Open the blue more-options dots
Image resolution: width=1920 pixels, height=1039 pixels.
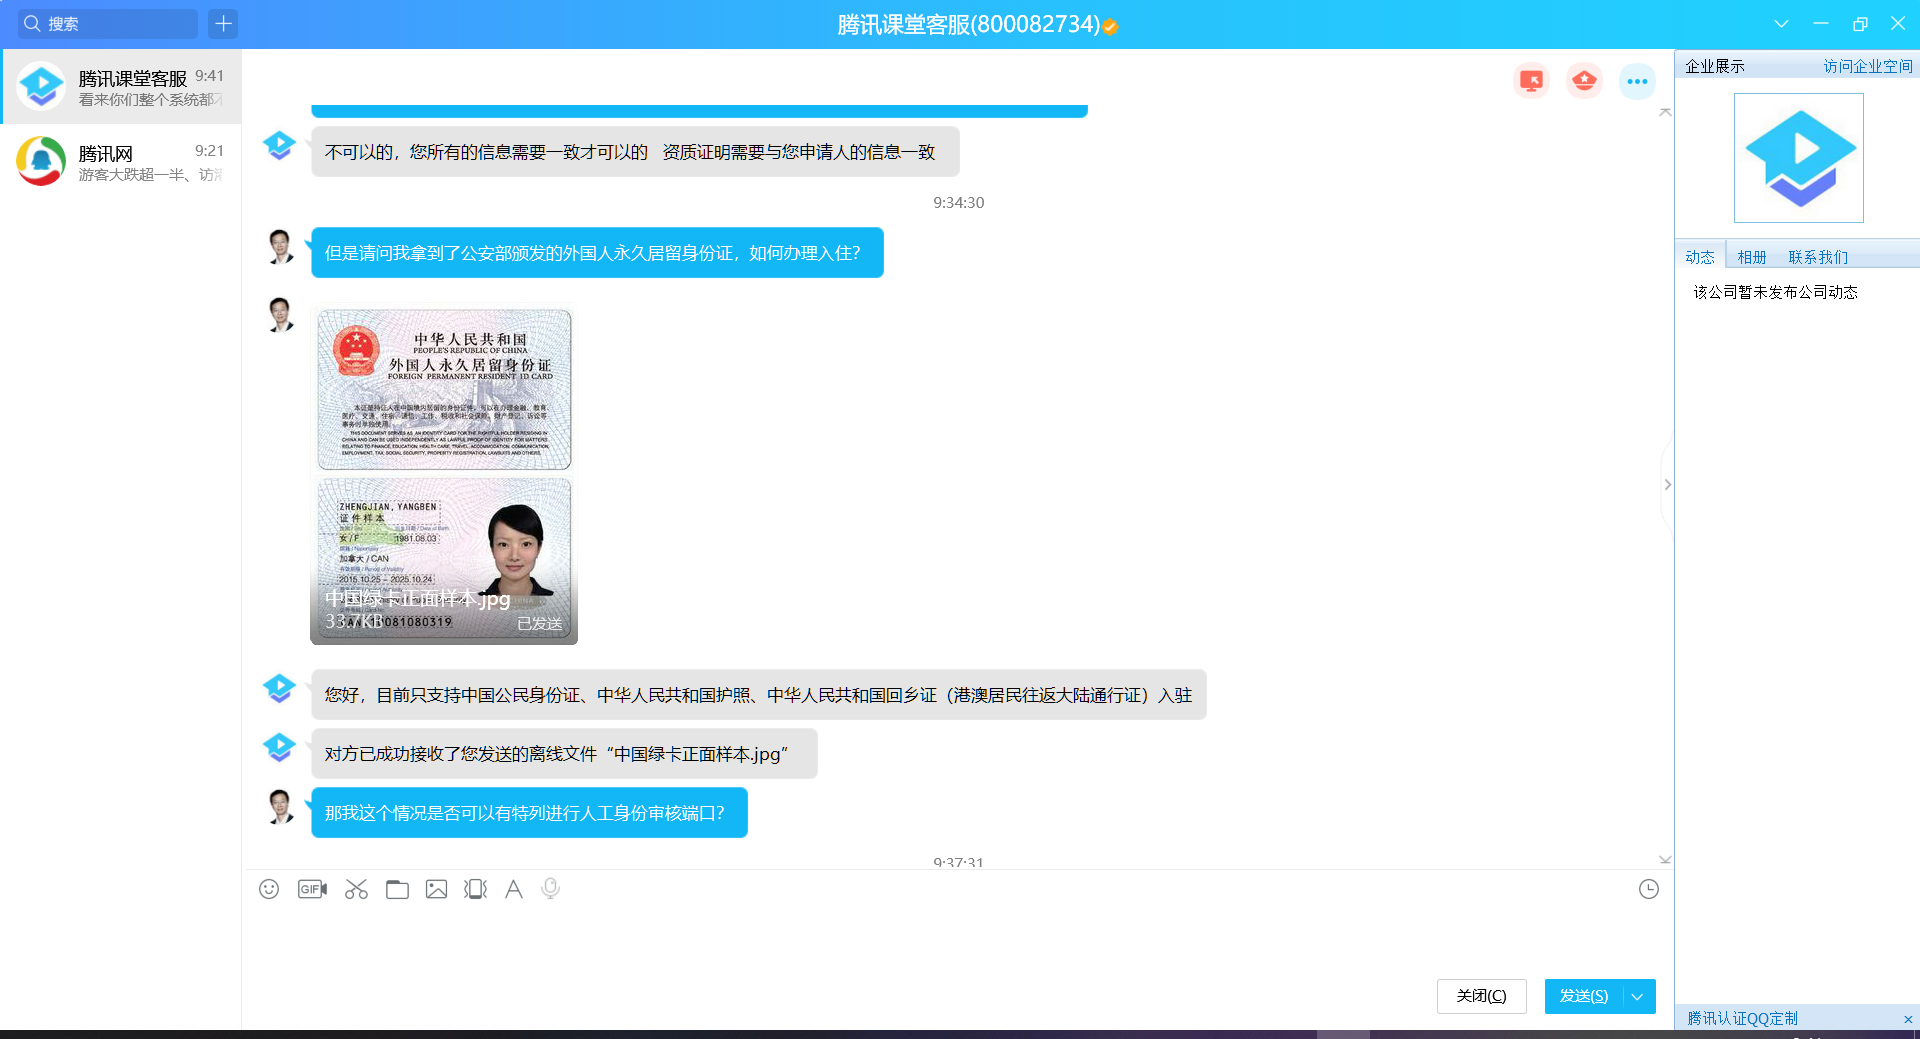pos(1637,81)
